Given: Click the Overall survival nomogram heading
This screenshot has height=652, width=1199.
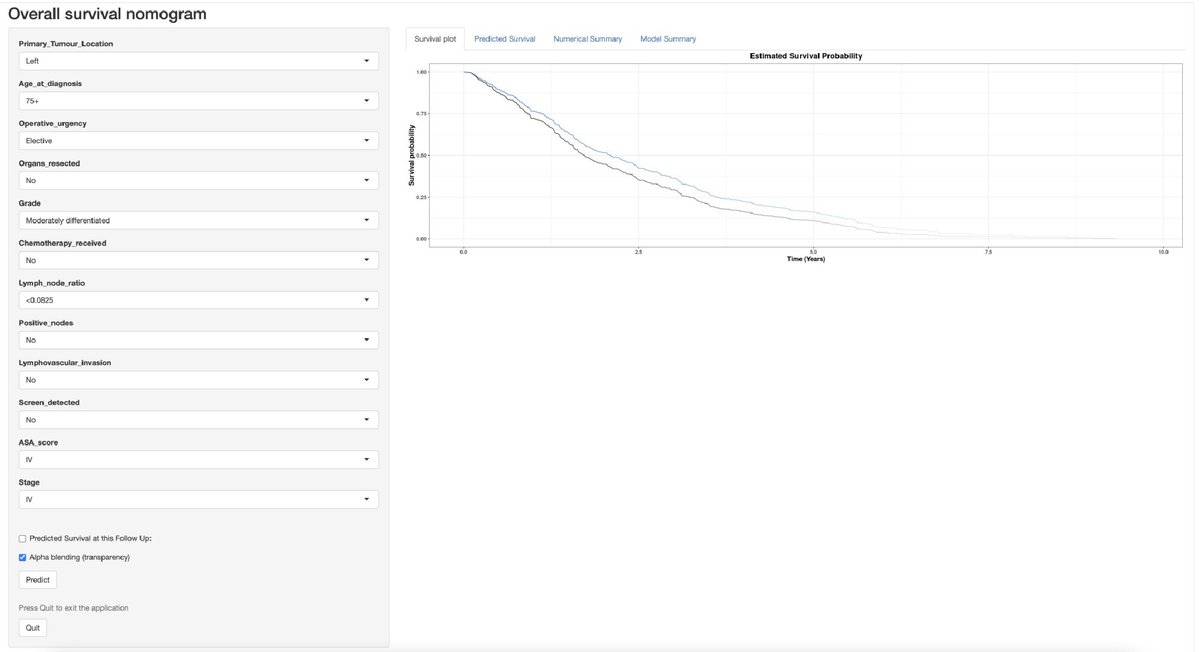Looking at the screenshot, I should [x=107, y=14].
